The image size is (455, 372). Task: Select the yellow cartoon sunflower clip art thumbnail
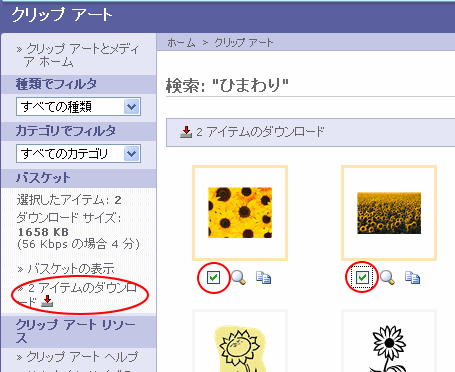click(240, 341)
